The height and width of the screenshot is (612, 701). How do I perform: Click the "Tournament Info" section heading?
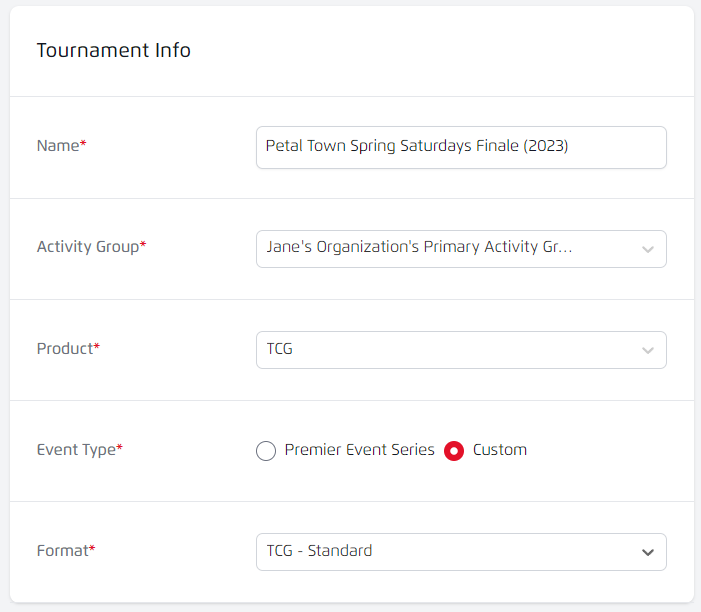tap(113, 50)
